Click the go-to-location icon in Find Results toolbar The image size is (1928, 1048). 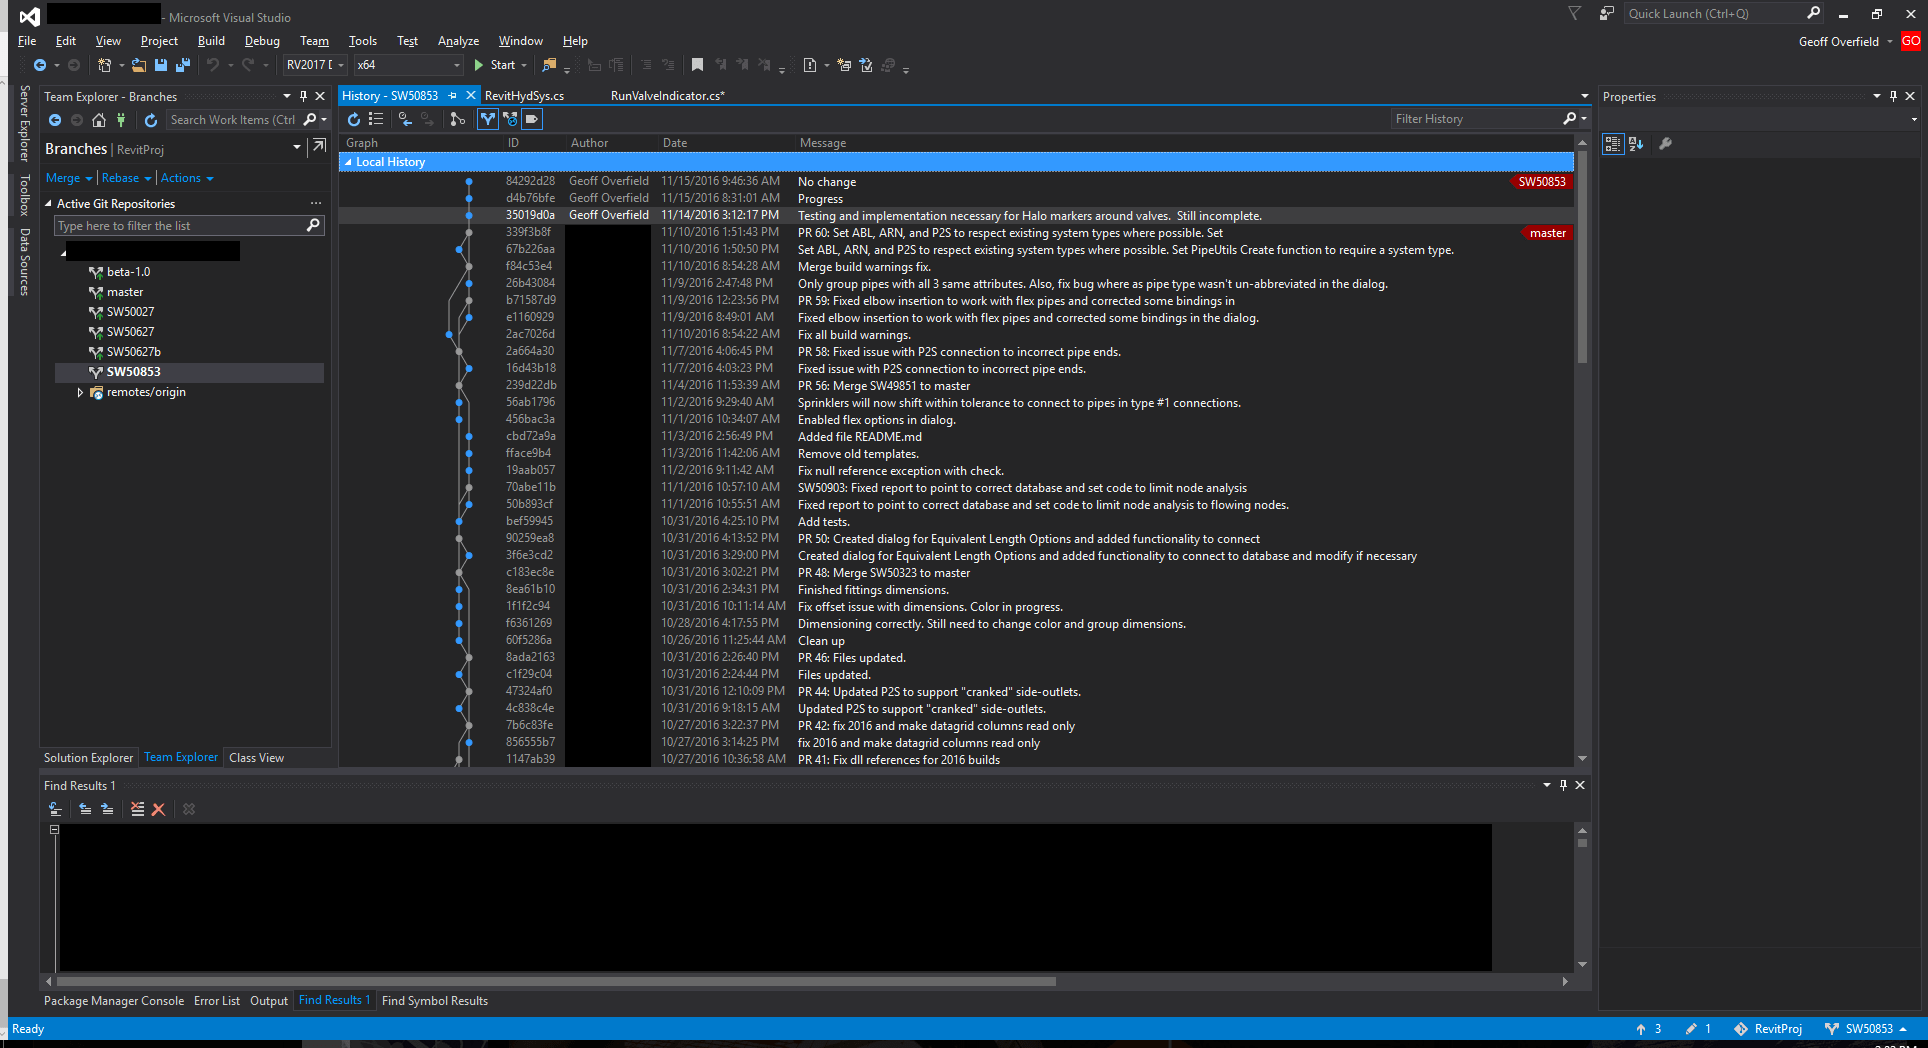(55, 809)
